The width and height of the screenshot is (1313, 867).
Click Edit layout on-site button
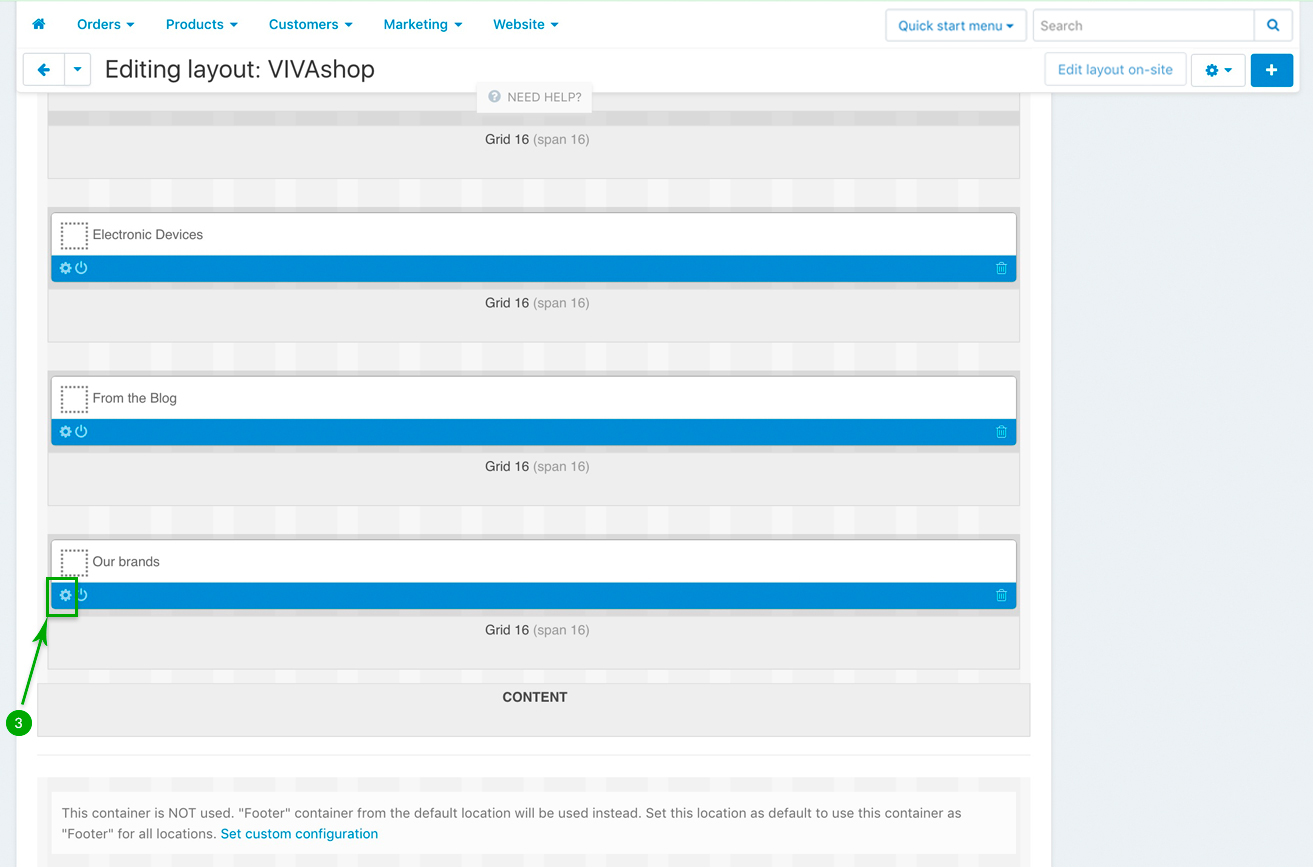click(x=1115, y=70)
